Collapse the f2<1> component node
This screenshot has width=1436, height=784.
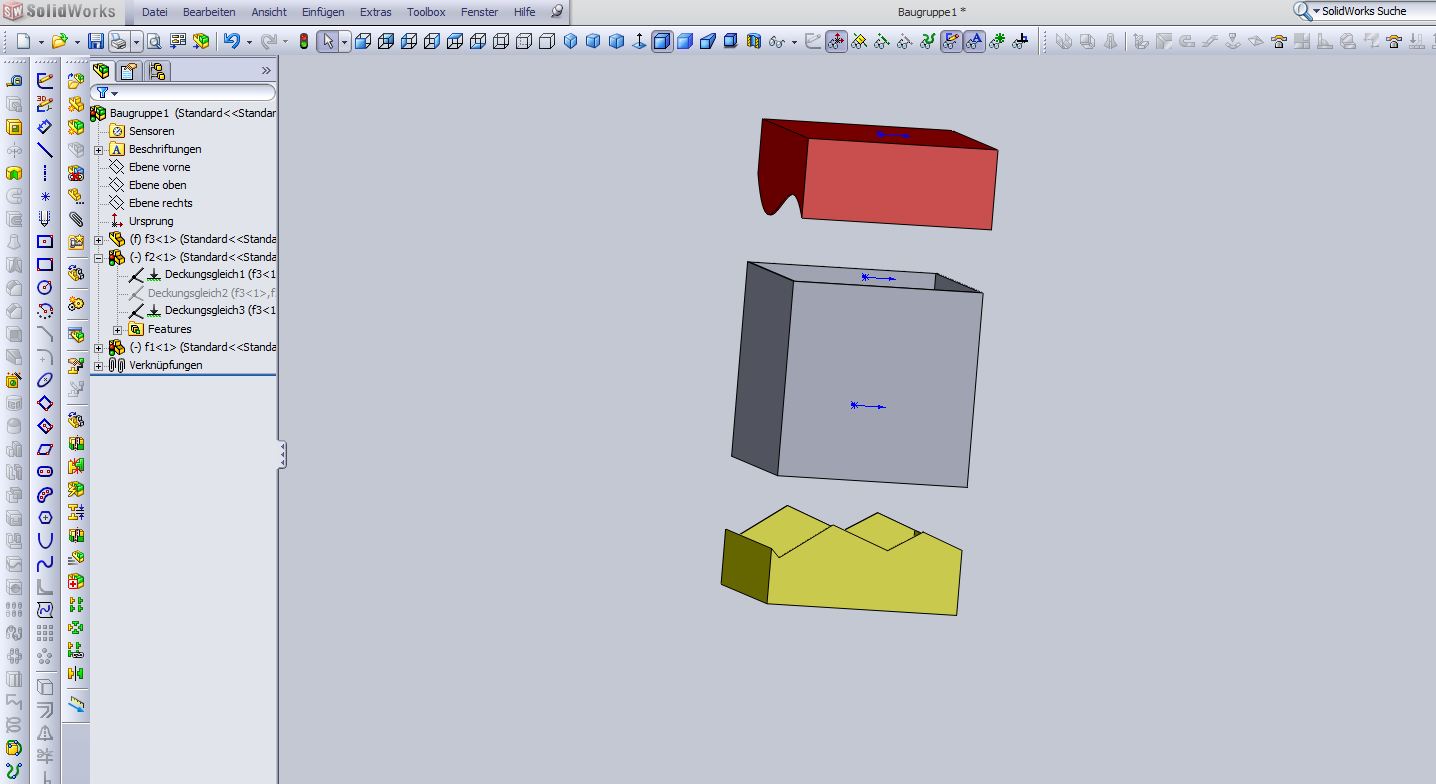pyautogui.click(x=99, y=258)
